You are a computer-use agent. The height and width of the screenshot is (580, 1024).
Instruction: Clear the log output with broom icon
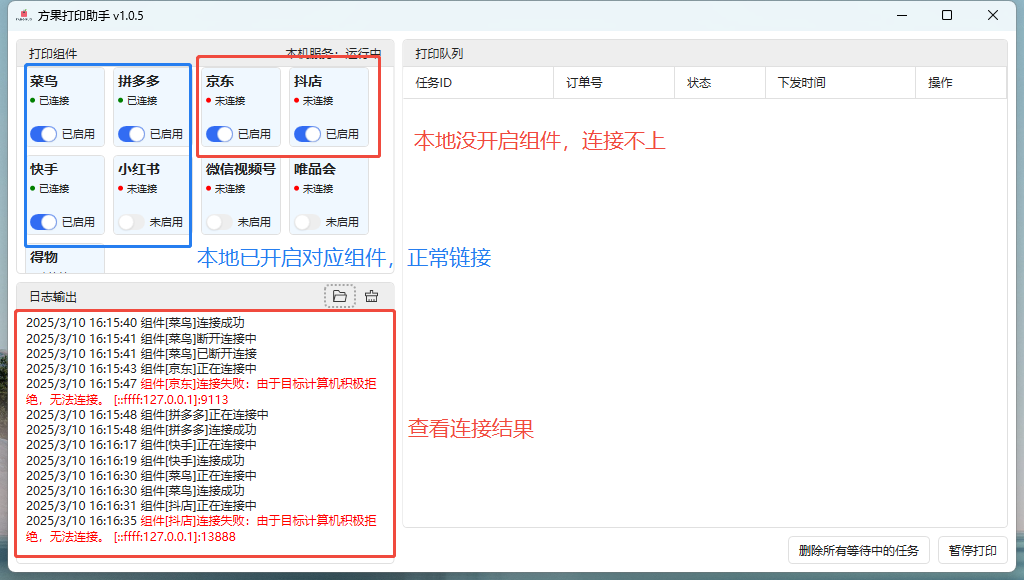(372, 297)
